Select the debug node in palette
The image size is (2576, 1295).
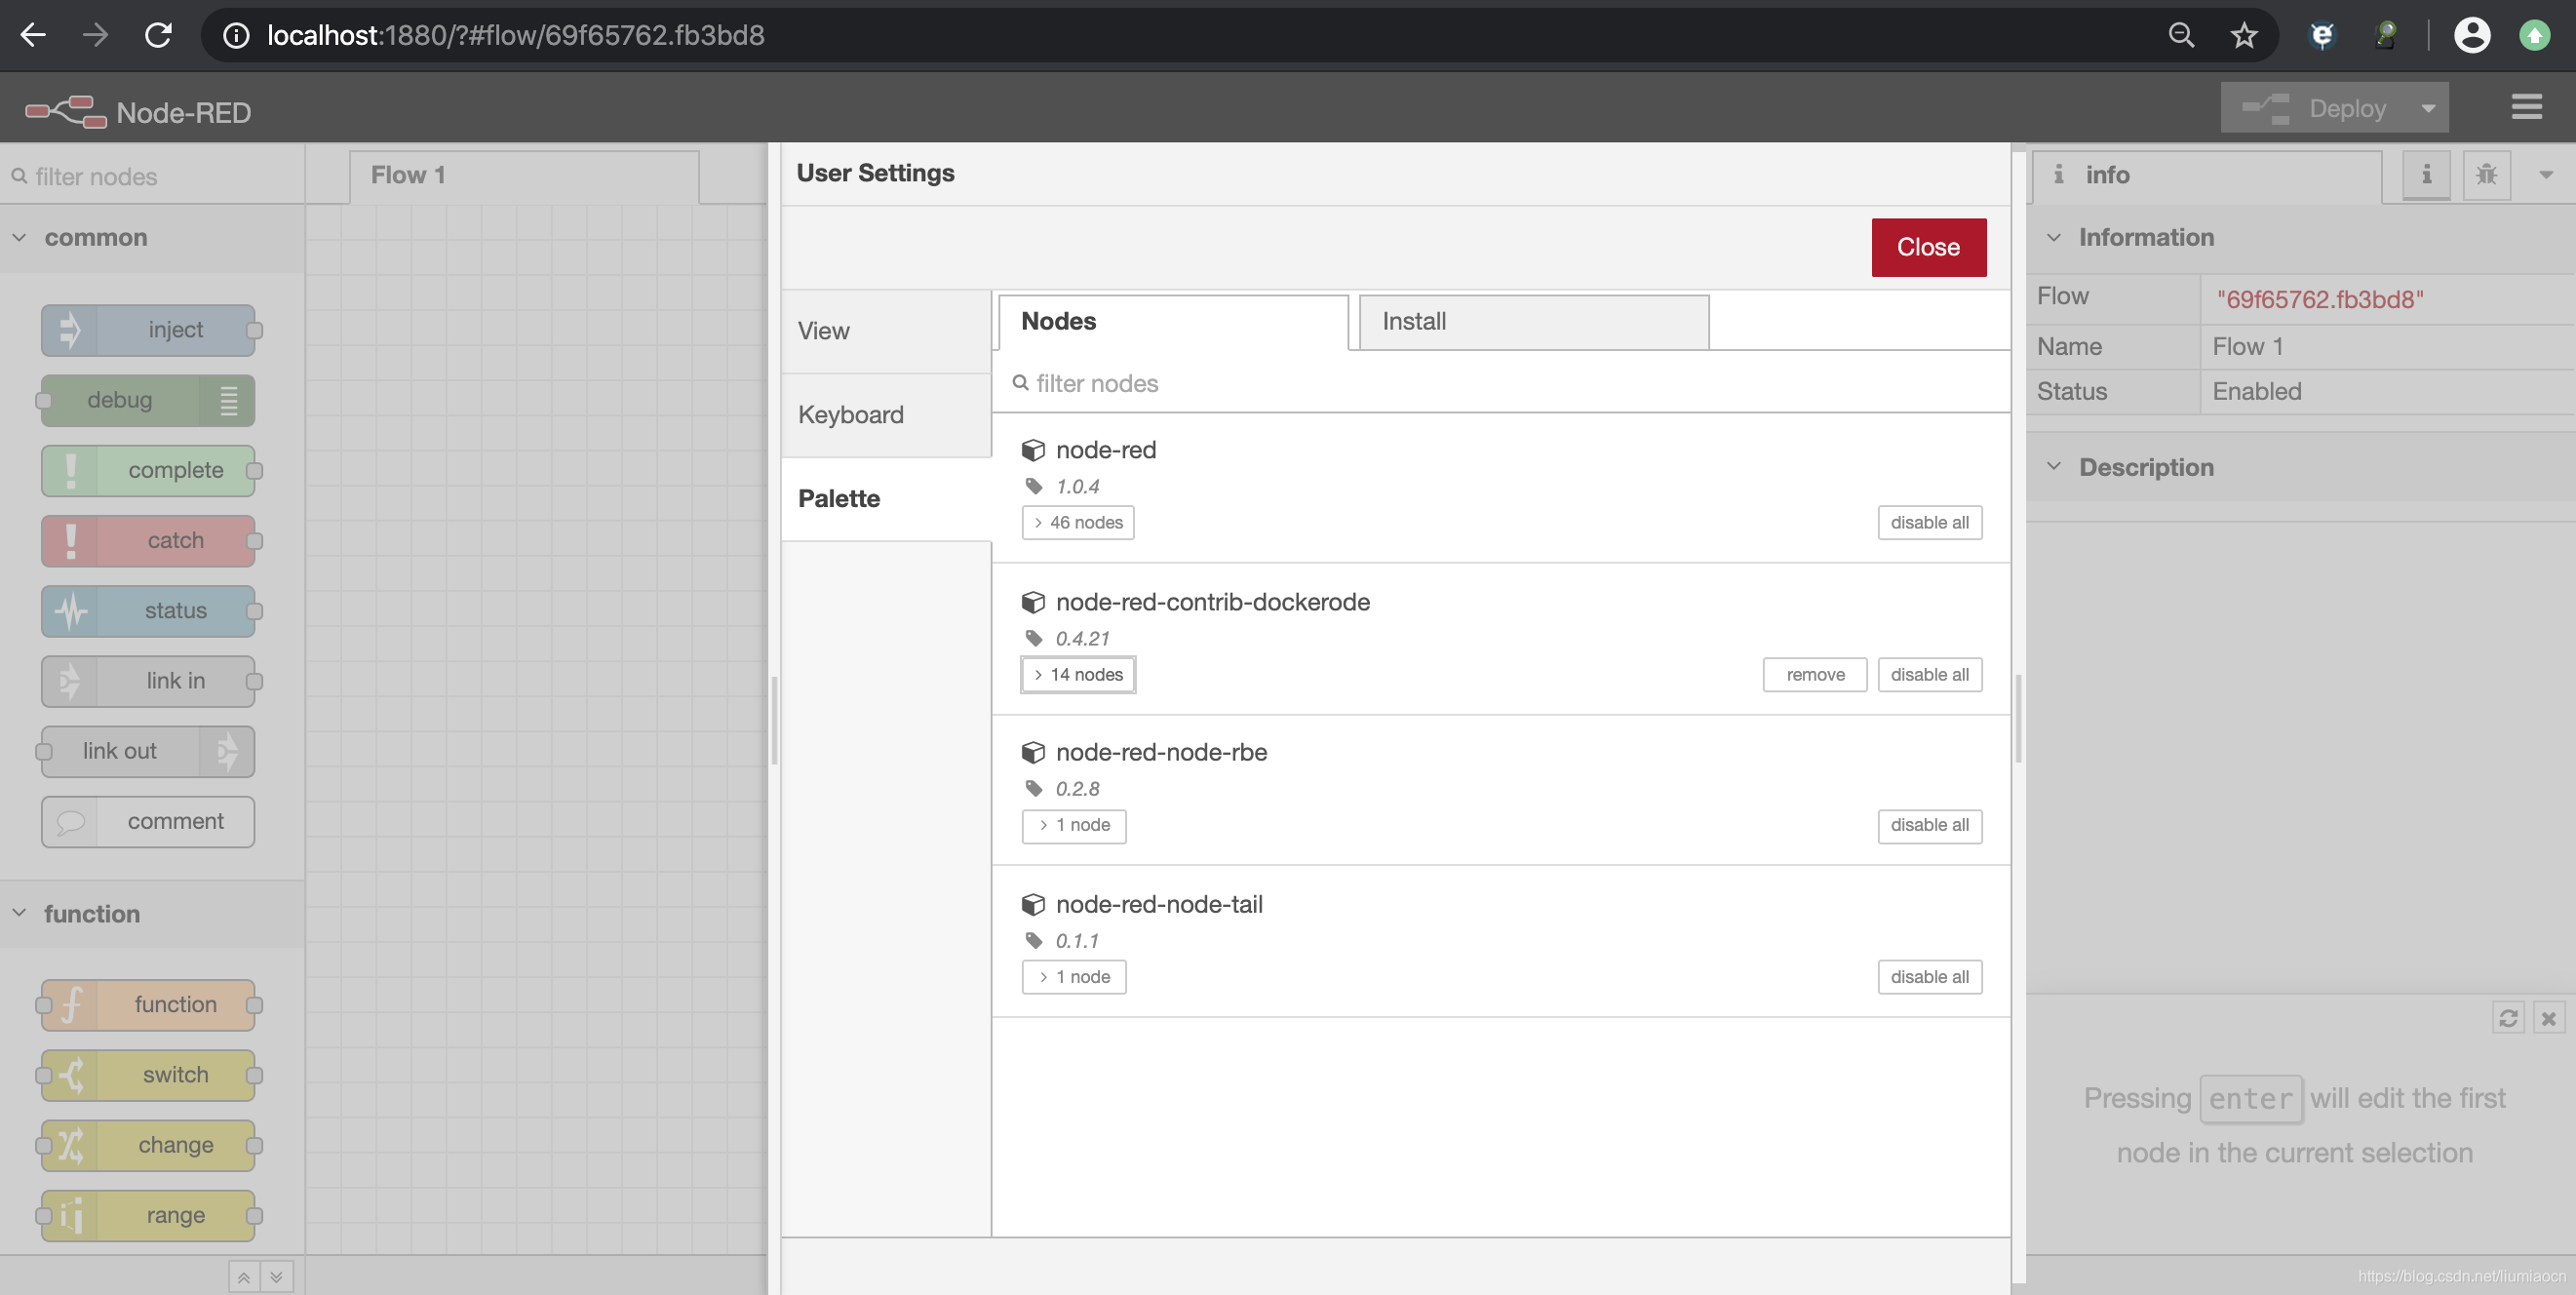pyautogui.click(x=148, y=400)
